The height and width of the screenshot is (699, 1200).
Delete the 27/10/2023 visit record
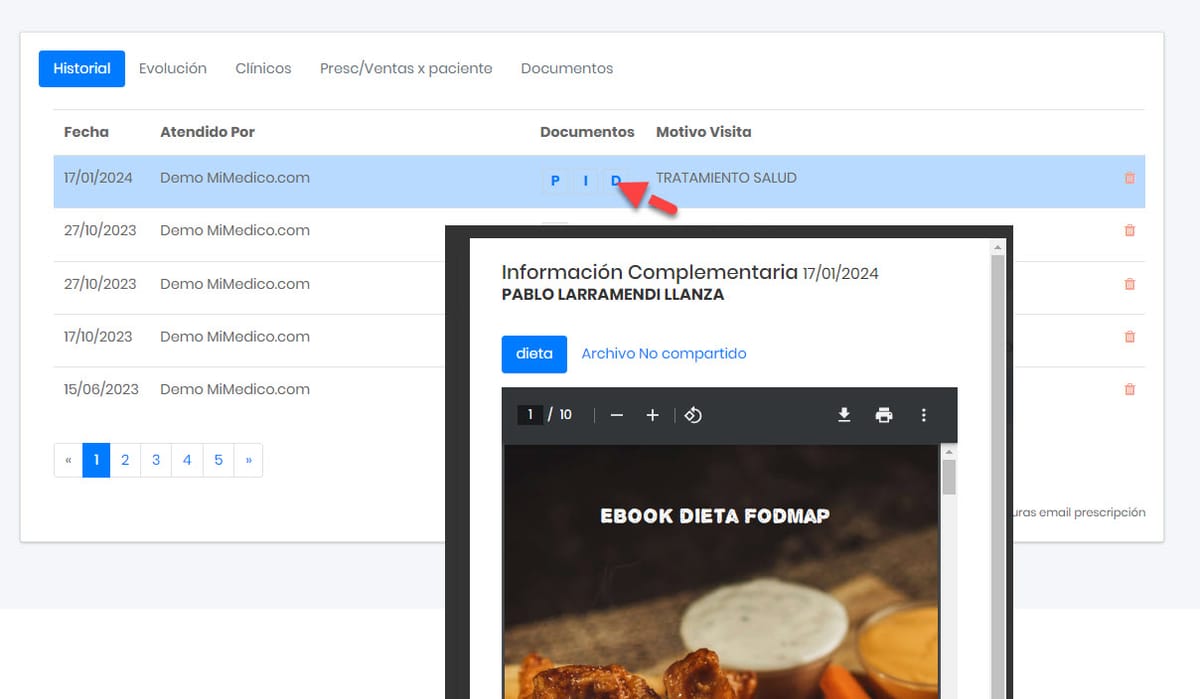(x=1129, y=230)
